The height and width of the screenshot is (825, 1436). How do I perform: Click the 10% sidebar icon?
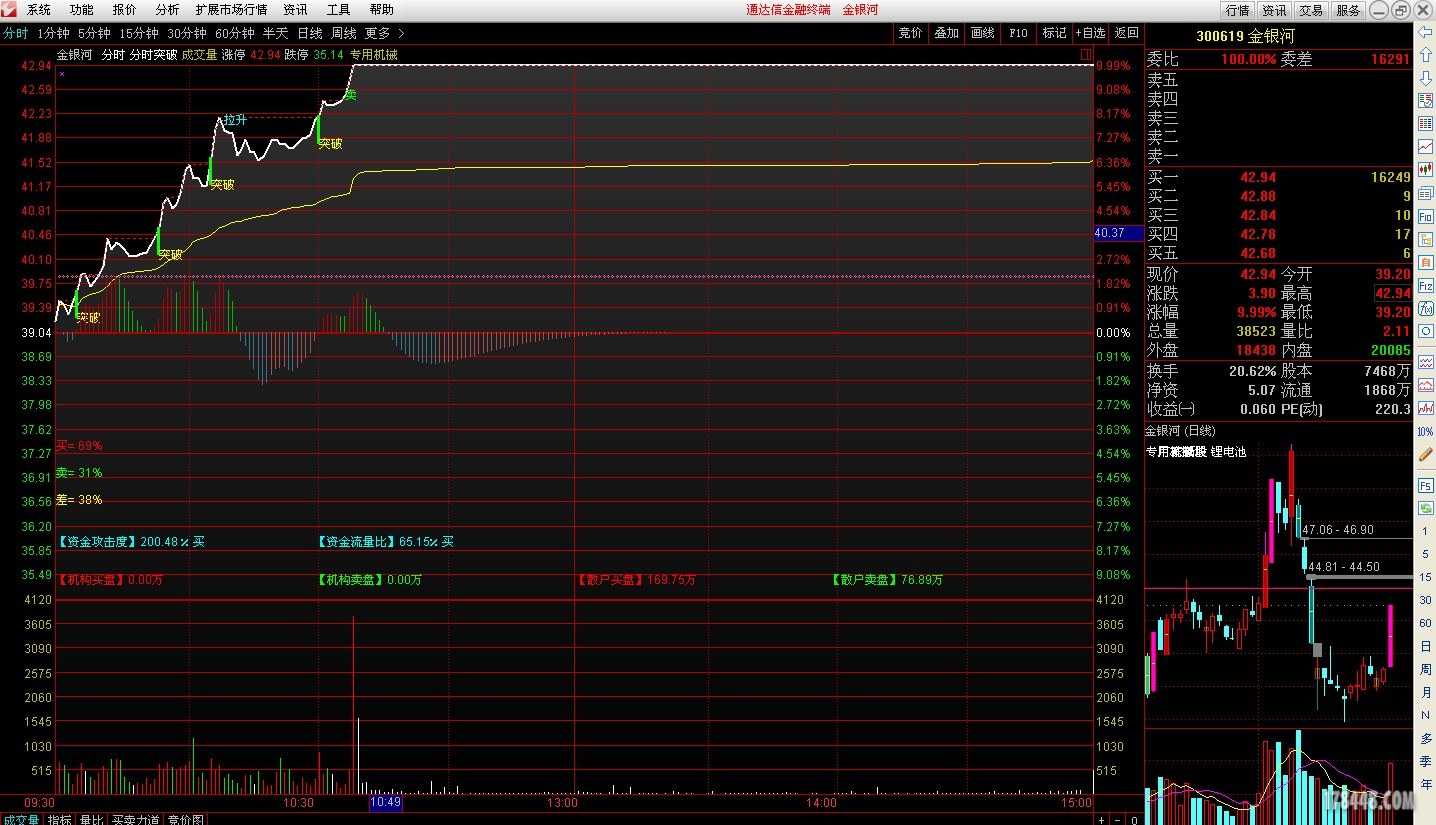coord(1425,431)
